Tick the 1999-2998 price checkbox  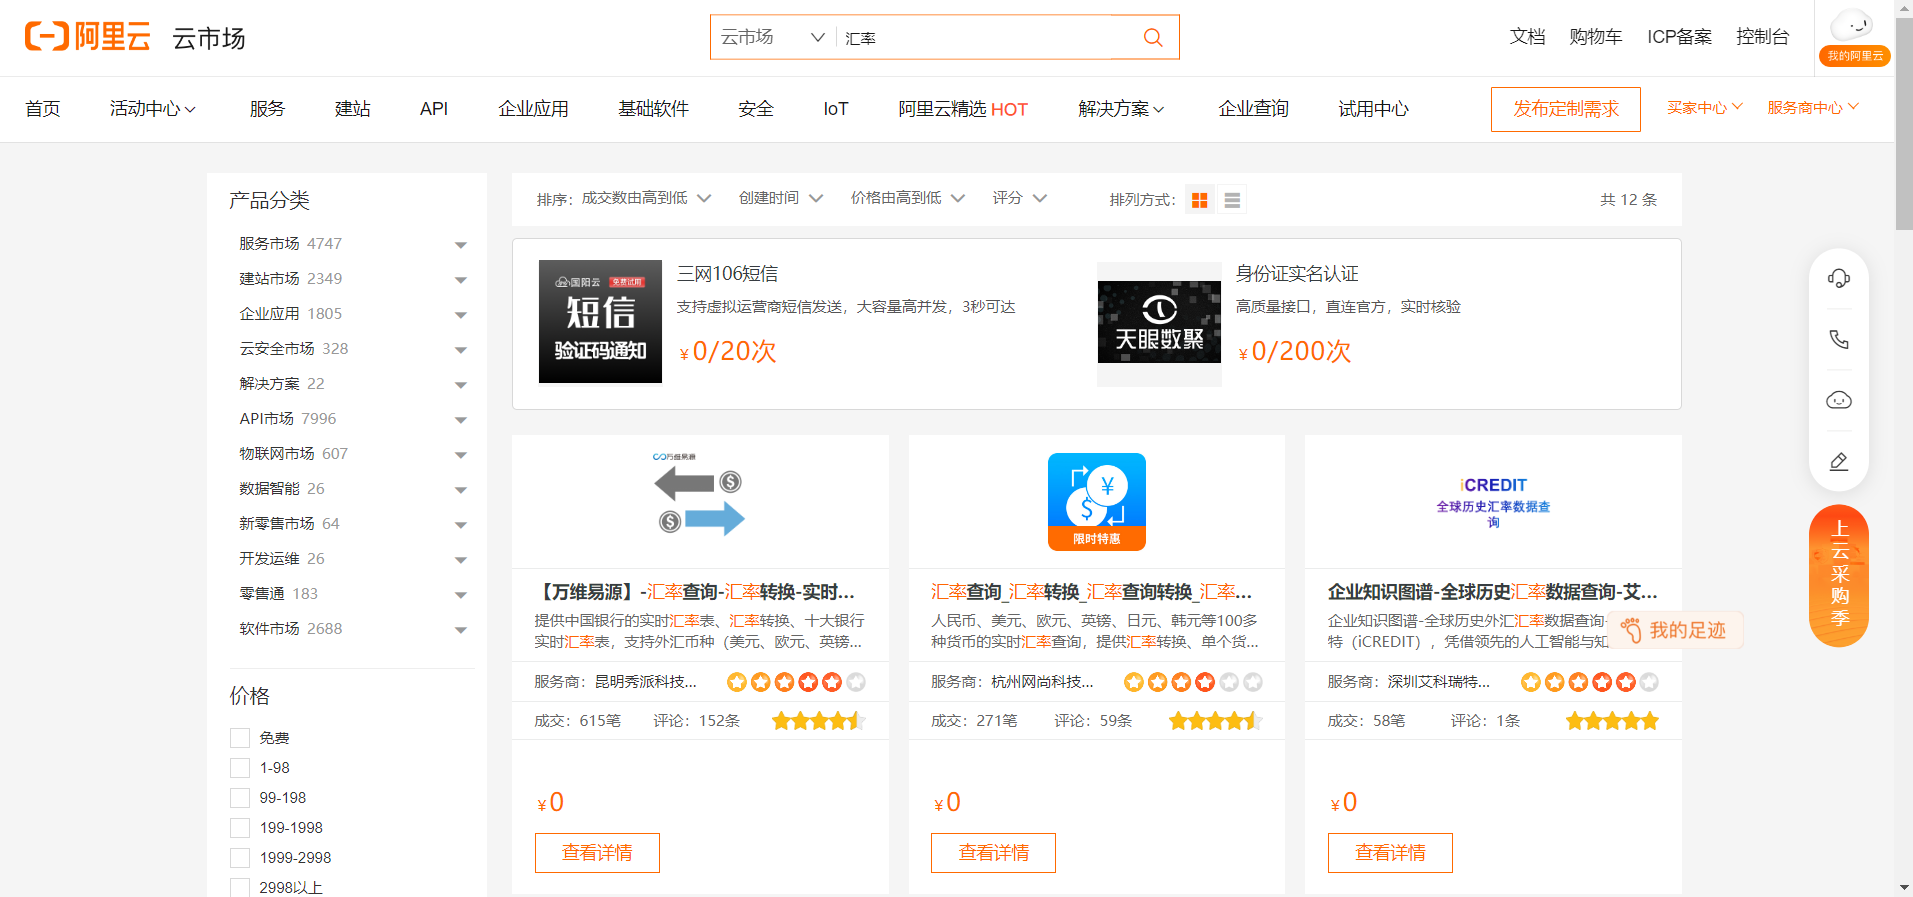(240, 858)
